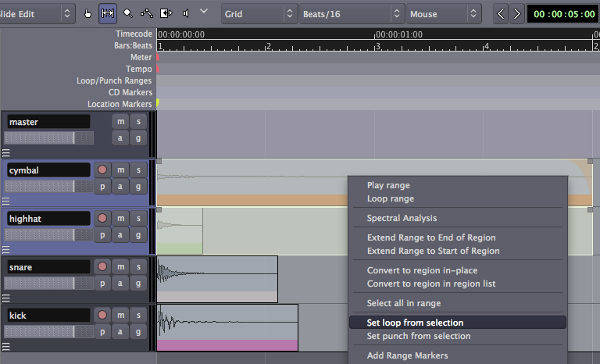Open the extra tools chevron dropdown
The image size is (600, 364).
(x=204, y=11)
